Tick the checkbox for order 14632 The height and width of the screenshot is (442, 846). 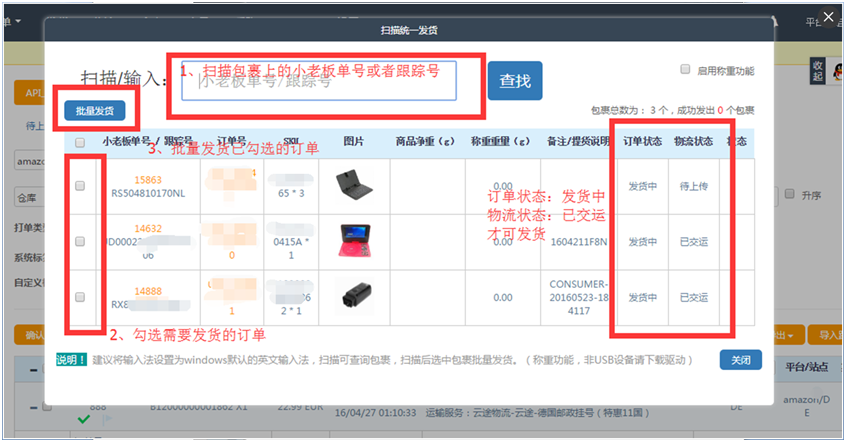80,241
